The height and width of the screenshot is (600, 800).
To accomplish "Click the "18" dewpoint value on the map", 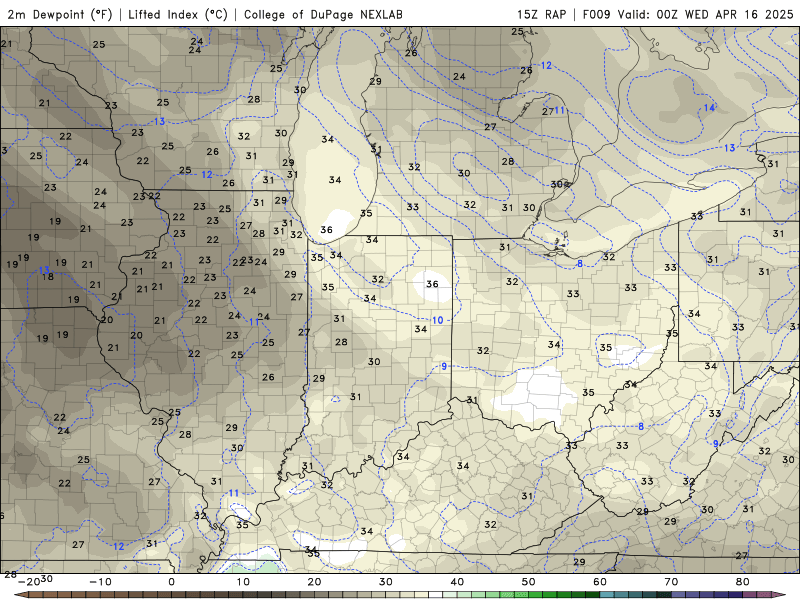I will 47,277.
